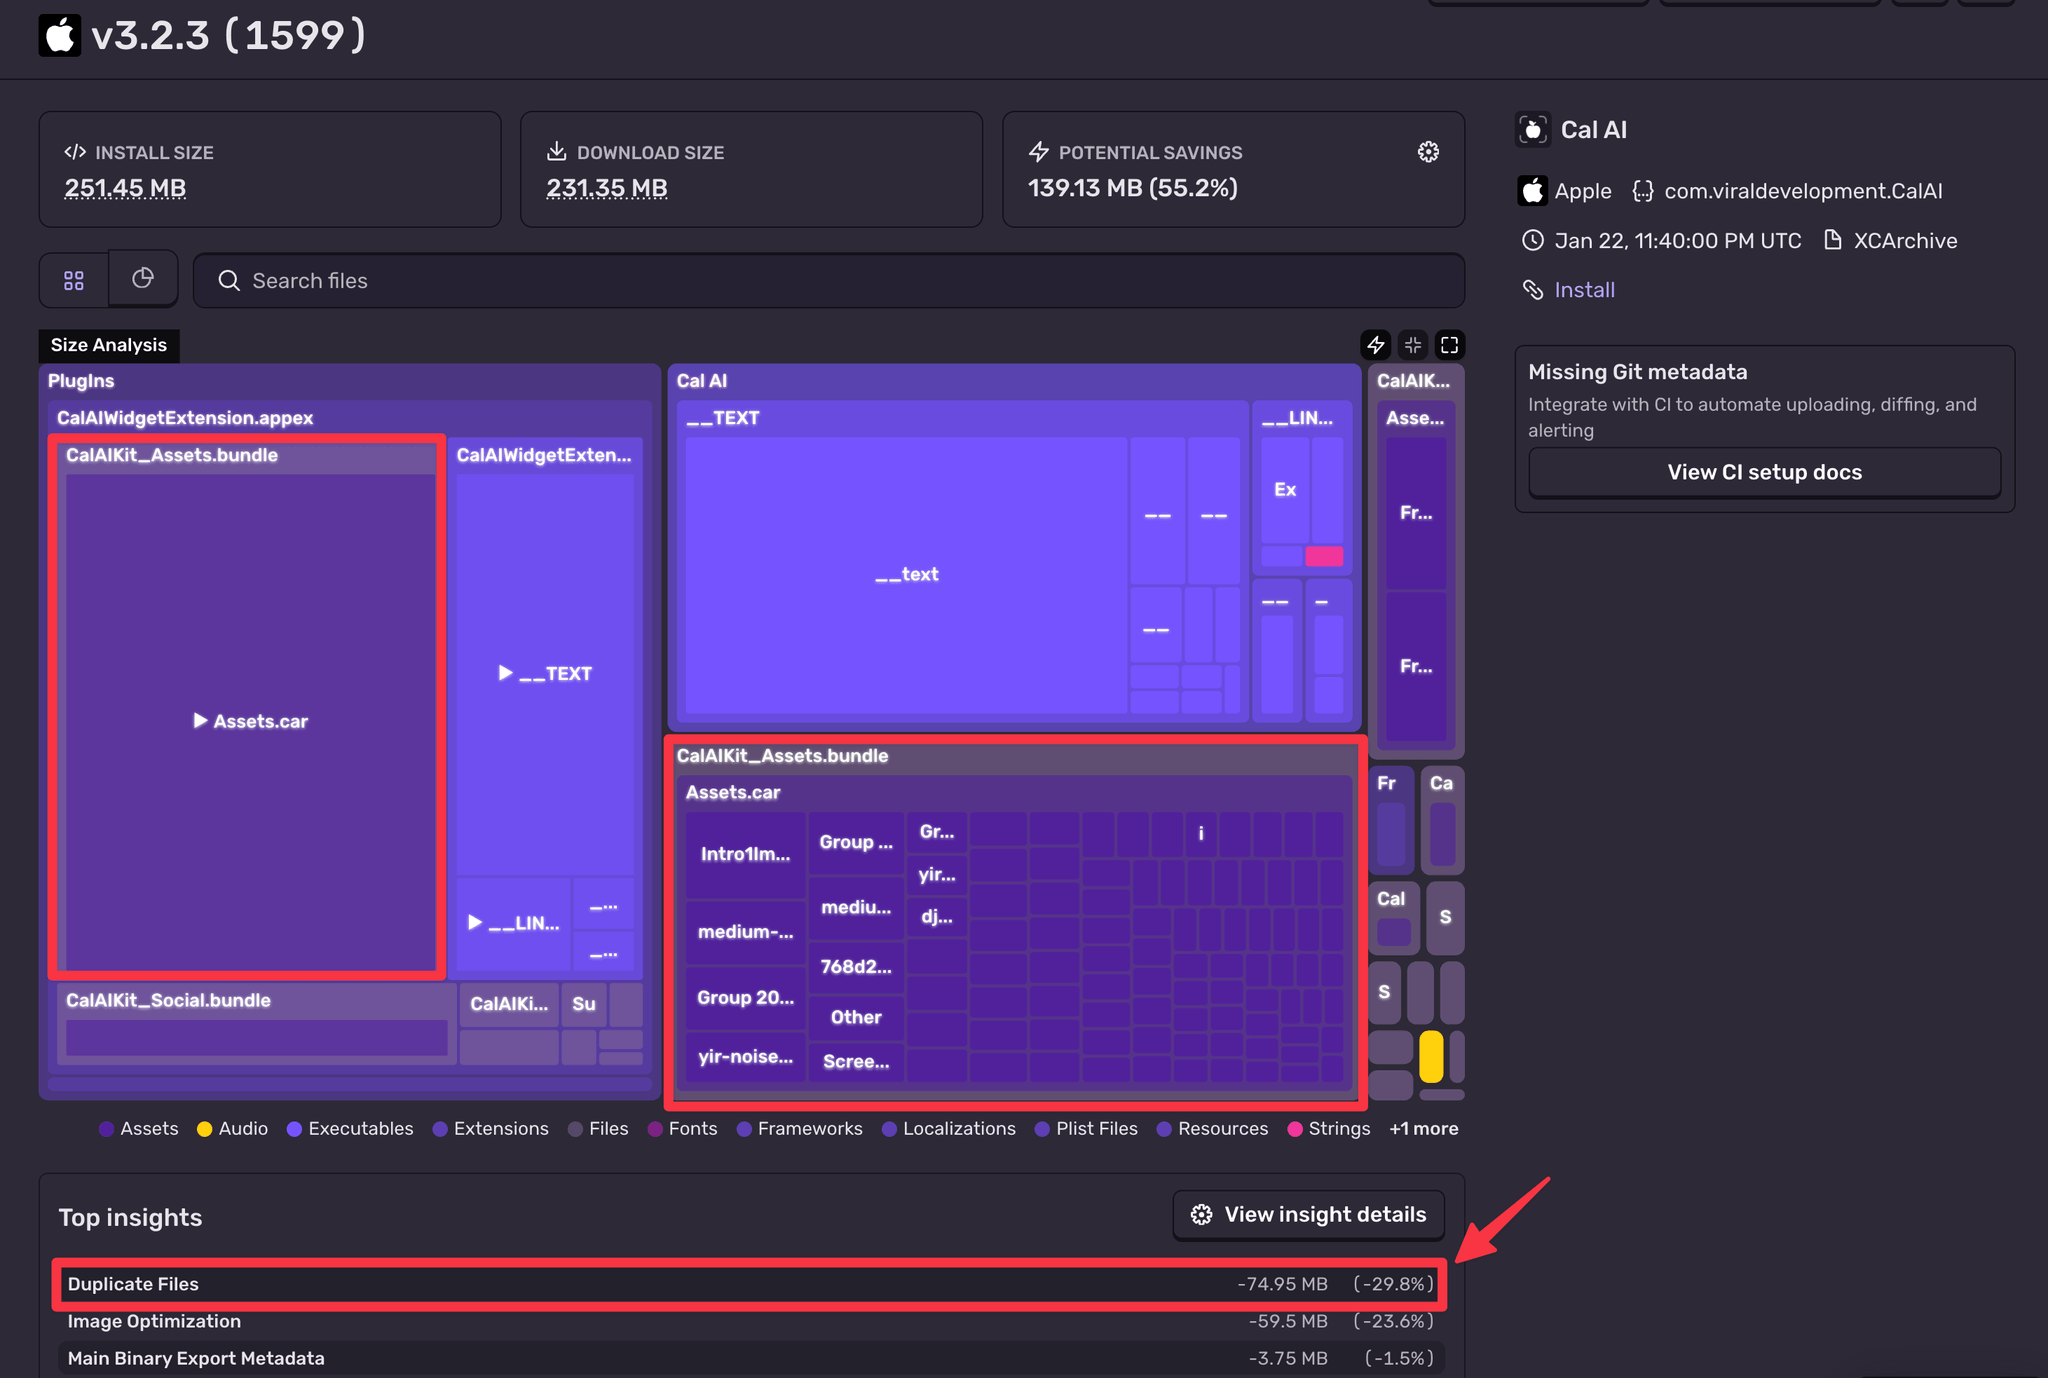Click the XCArchive document icon
2048x1378 pixels.
[x=1833, y=240]
